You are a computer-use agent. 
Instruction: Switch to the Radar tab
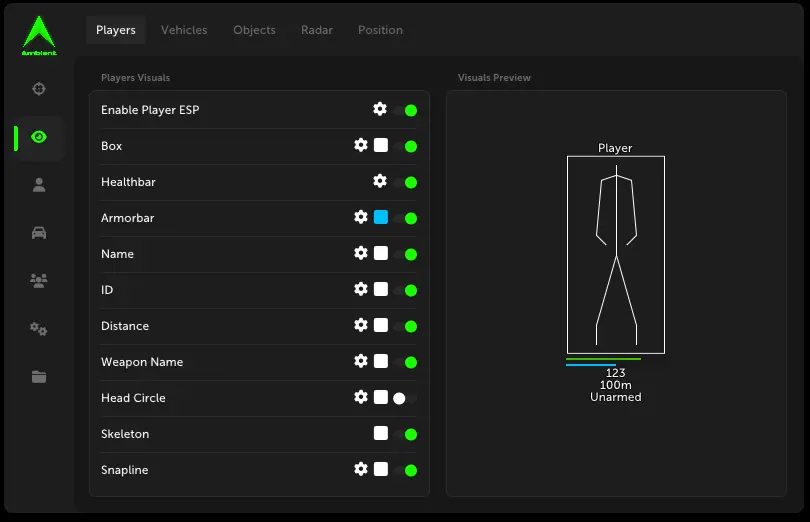(317, 30)
